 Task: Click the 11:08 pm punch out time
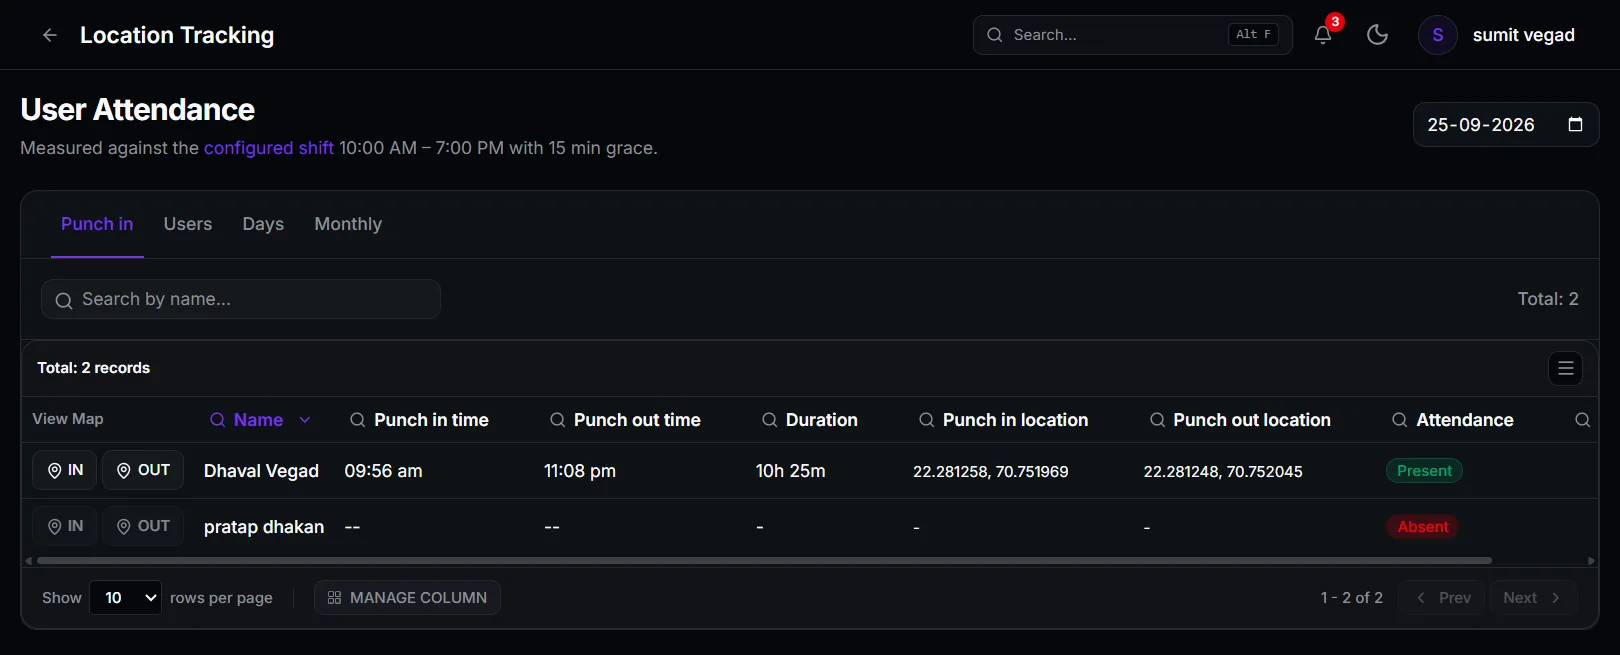(580, 471)
